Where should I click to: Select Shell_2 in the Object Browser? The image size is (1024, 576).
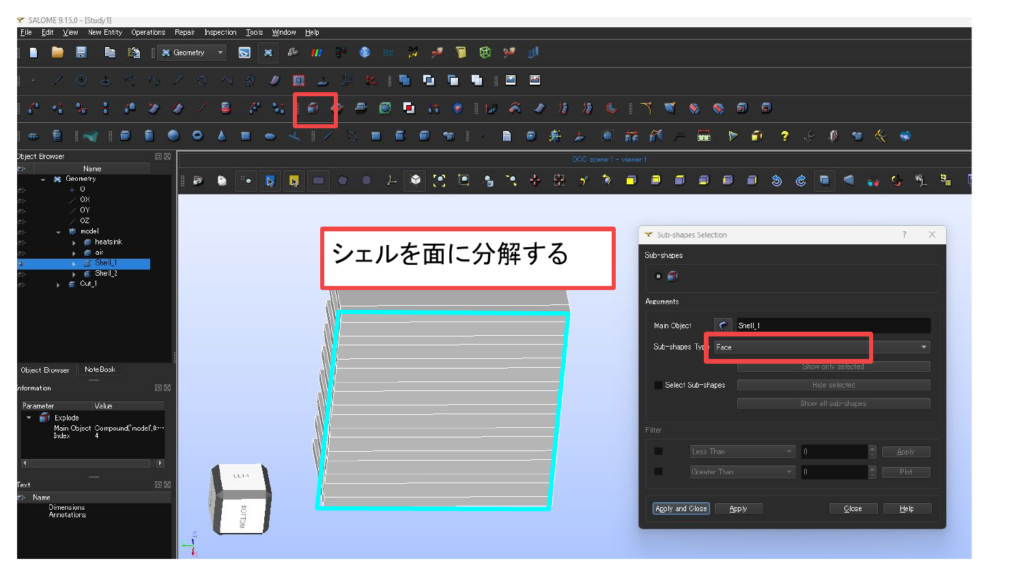point(106,273)
